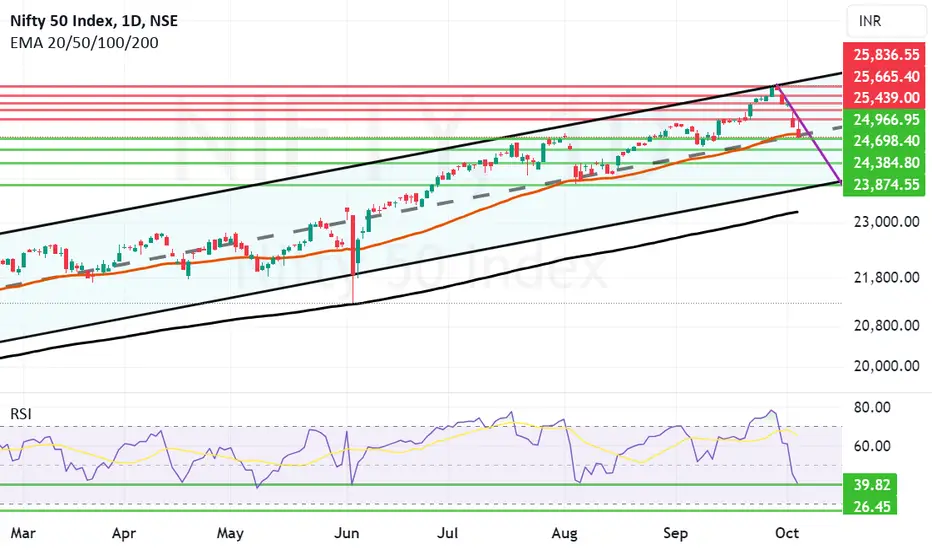The width and height of the screenshot is (932, 550).
Task: Select the RSI 39.82 level label
Action: coord(870,485)
